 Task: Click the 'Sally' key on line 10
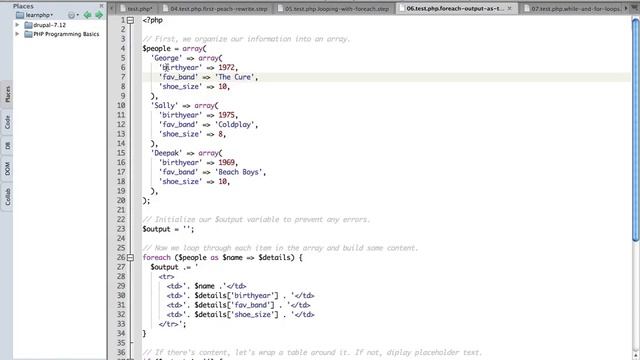point(164,106)
